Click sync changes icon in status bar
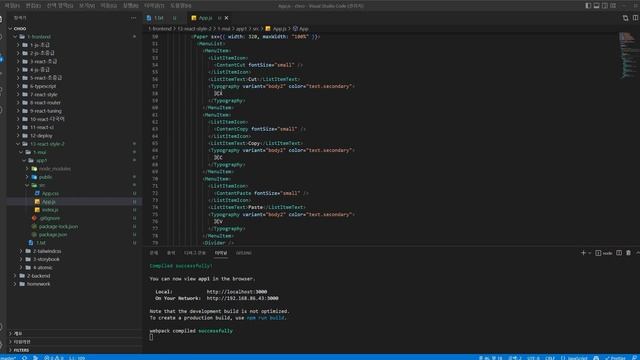Image resolution: width=640 pixels, height=360 pixels. (24, 358)
